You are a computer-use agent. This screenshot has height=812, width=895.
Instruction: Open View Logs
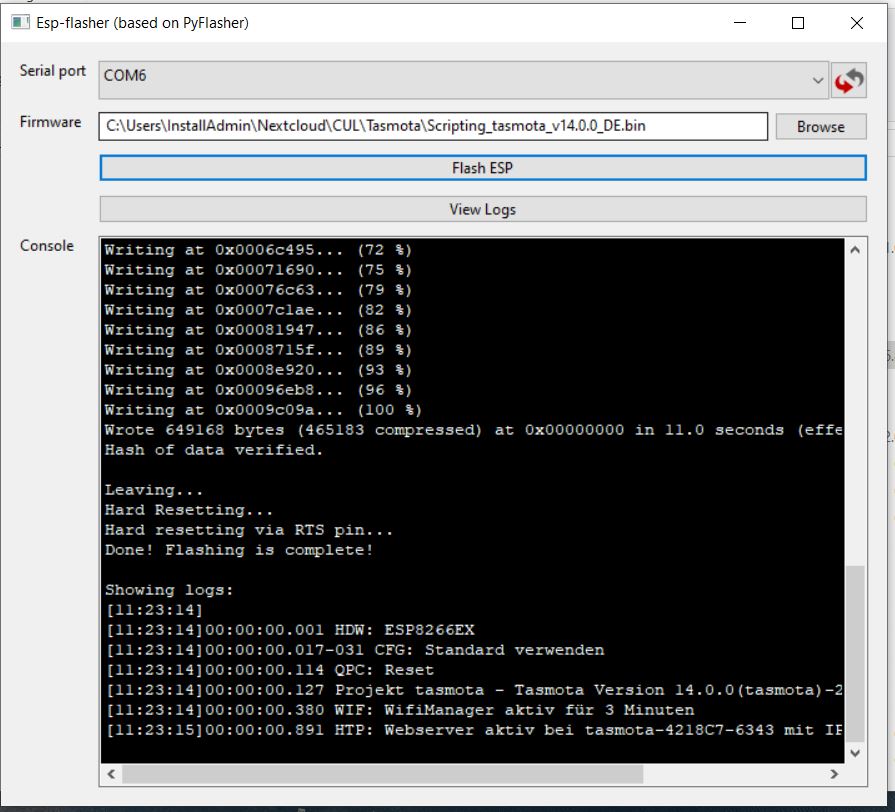(483, 209)
